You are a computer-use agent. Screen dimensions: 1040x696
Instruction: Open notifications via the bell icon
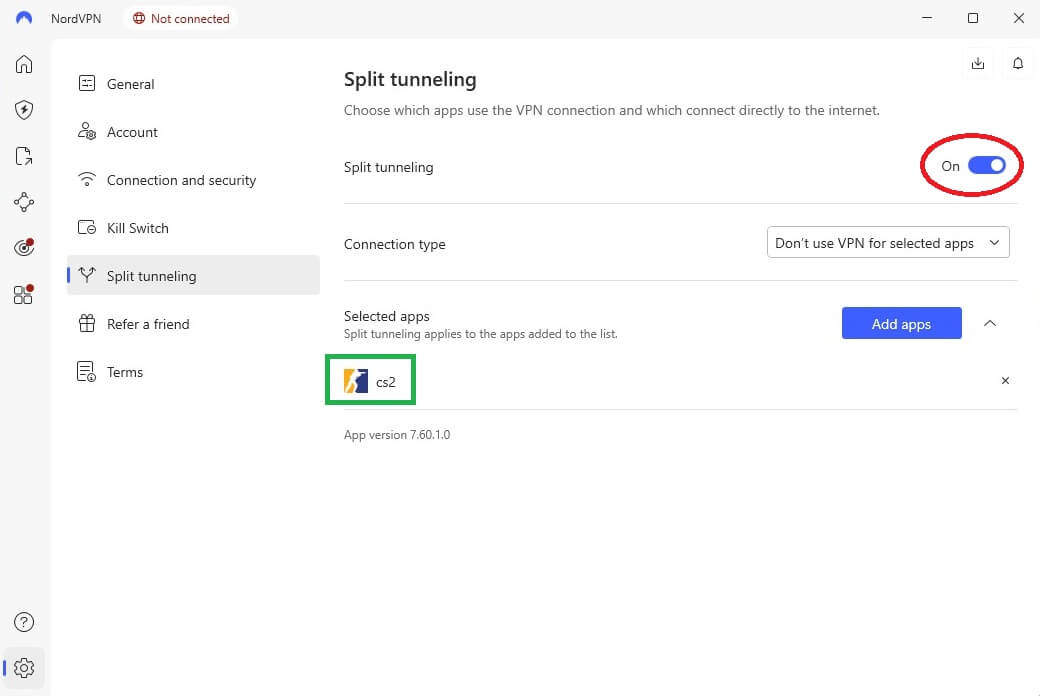click(x=1018, y=62)
